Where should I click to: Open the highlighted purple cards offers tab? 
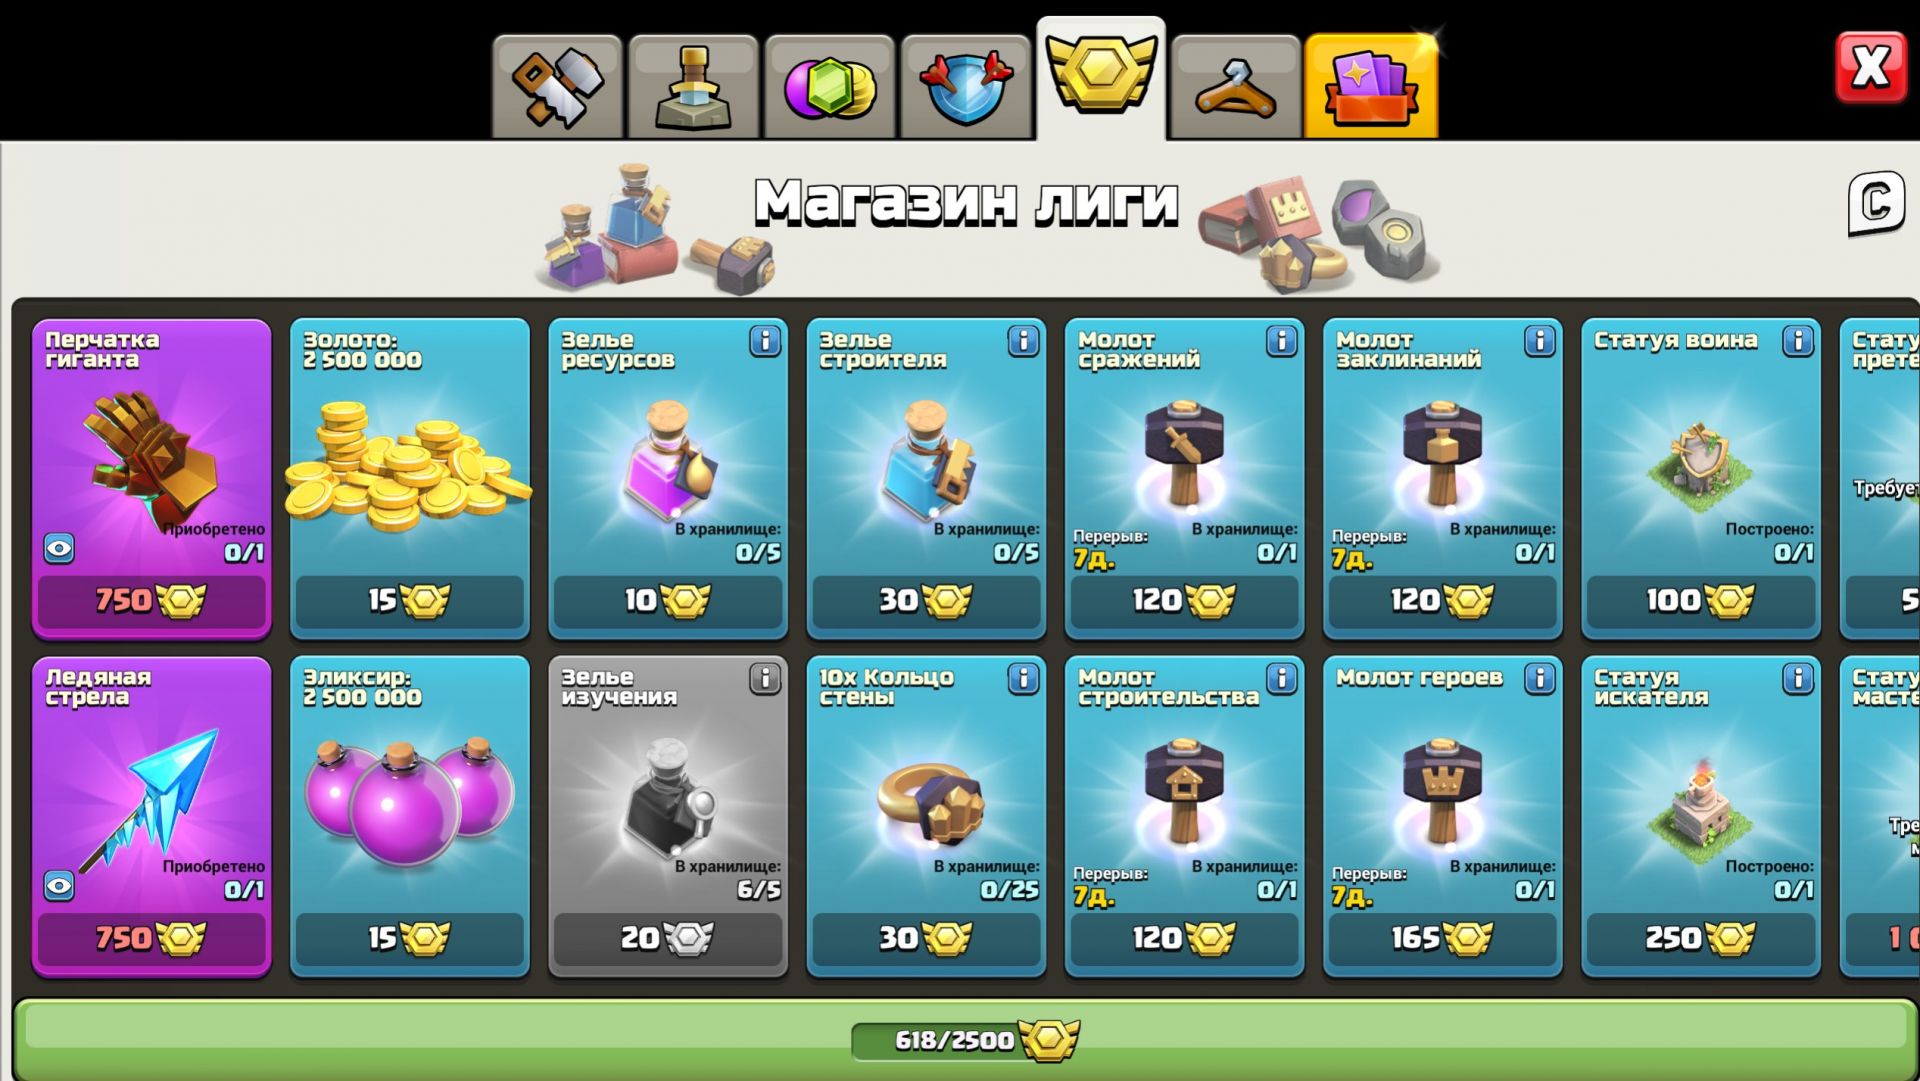coord(1371,87)
